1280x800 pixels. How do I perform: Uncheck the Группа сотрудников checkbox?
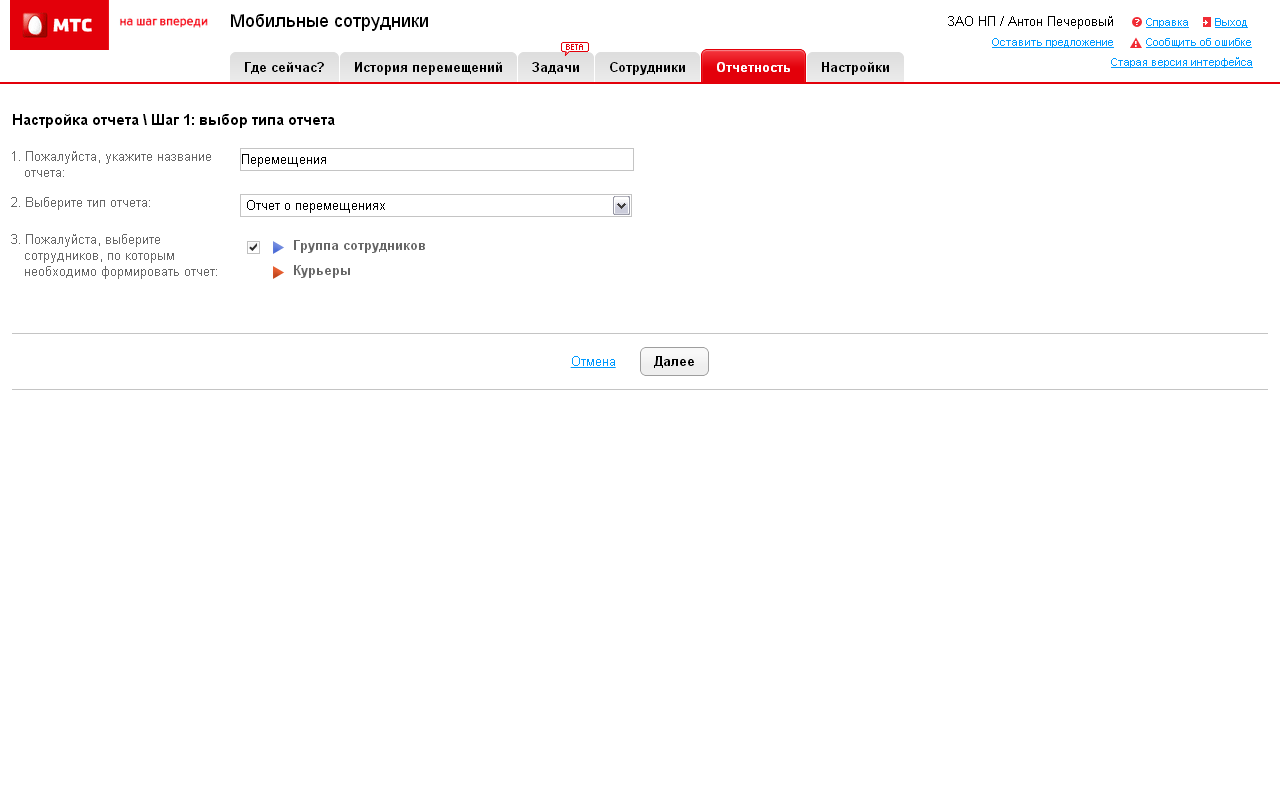click(253, 247)
